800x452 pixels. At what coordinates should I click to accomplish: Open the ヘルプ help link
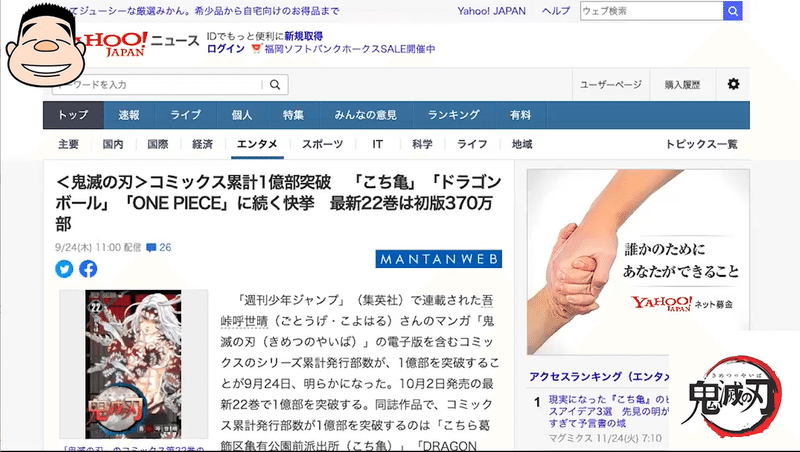tap(556, 11)
